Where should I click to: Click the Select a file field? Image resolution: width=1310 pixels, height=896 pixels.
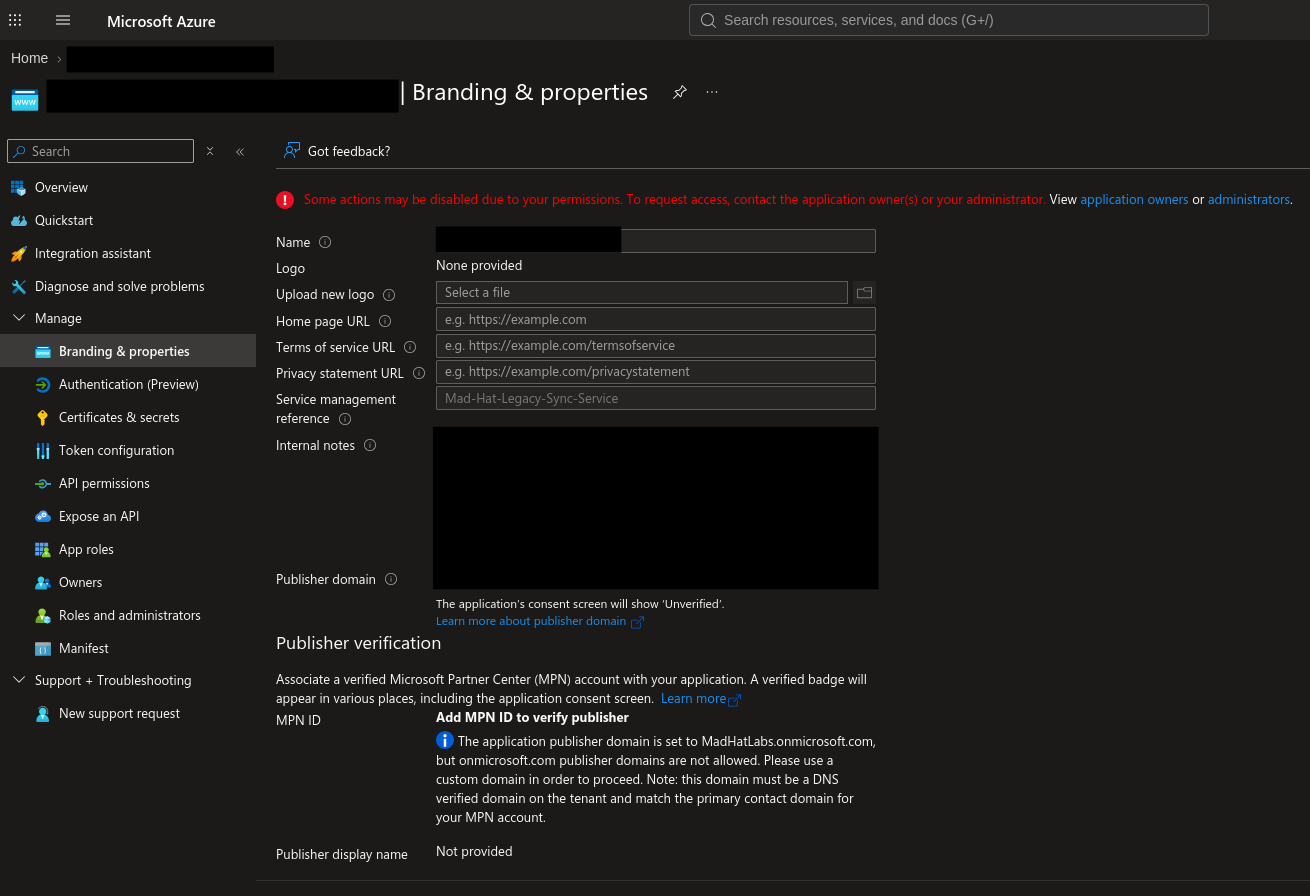click(642, 292)
